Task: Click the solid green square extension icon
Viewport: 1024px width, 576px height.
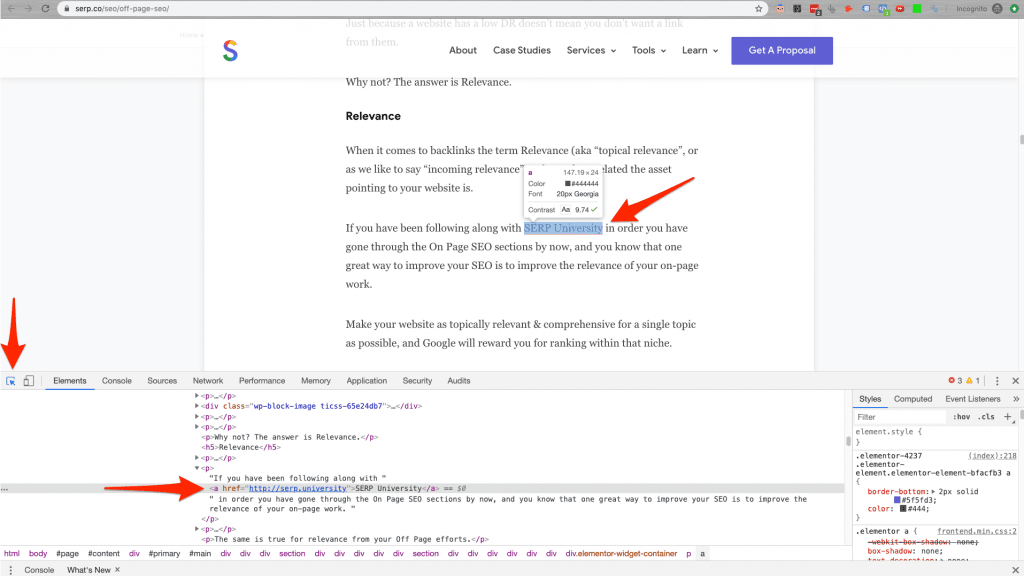Action: [x=917, y=8]
